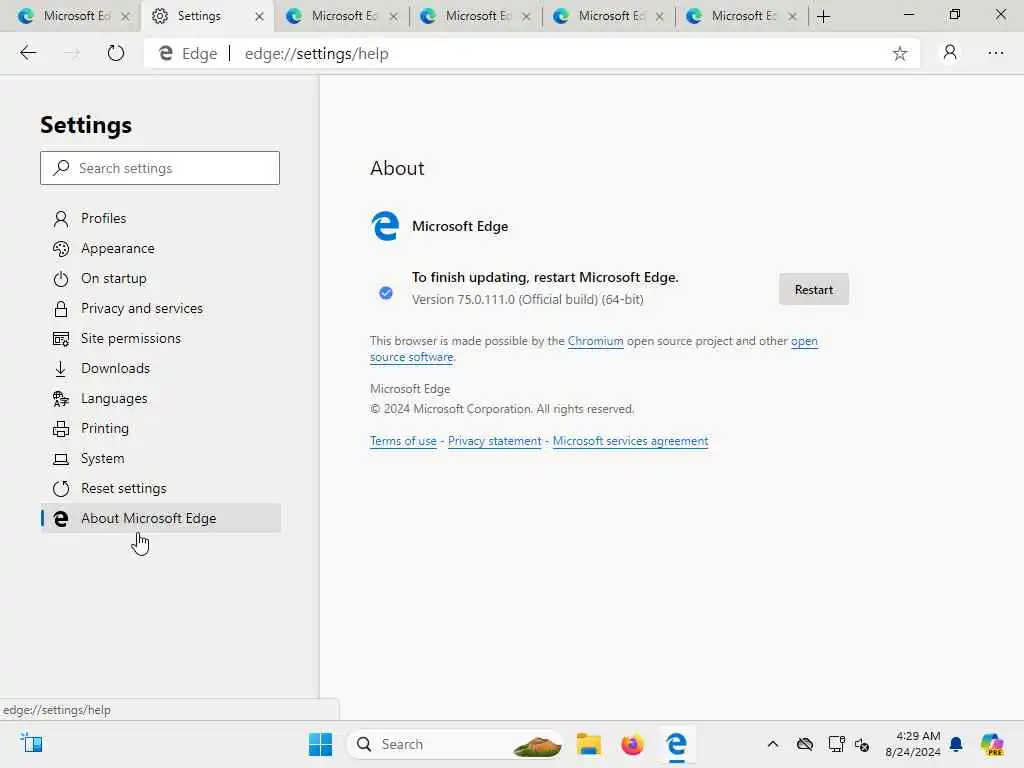1024x768 pixels.
Task: Click the Site permissions icon
Action: (x=61, y=339)
